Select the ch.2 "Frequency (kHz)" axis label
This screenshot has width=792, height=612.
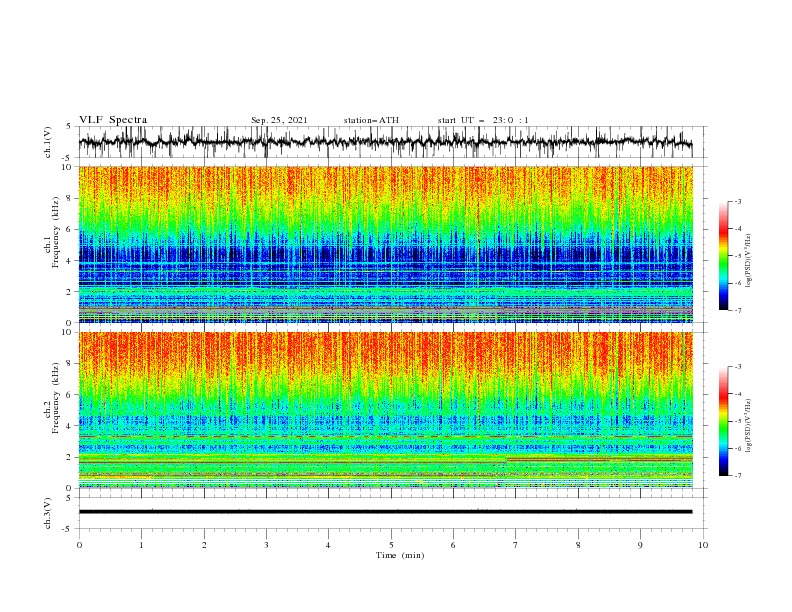pos(56,398)
